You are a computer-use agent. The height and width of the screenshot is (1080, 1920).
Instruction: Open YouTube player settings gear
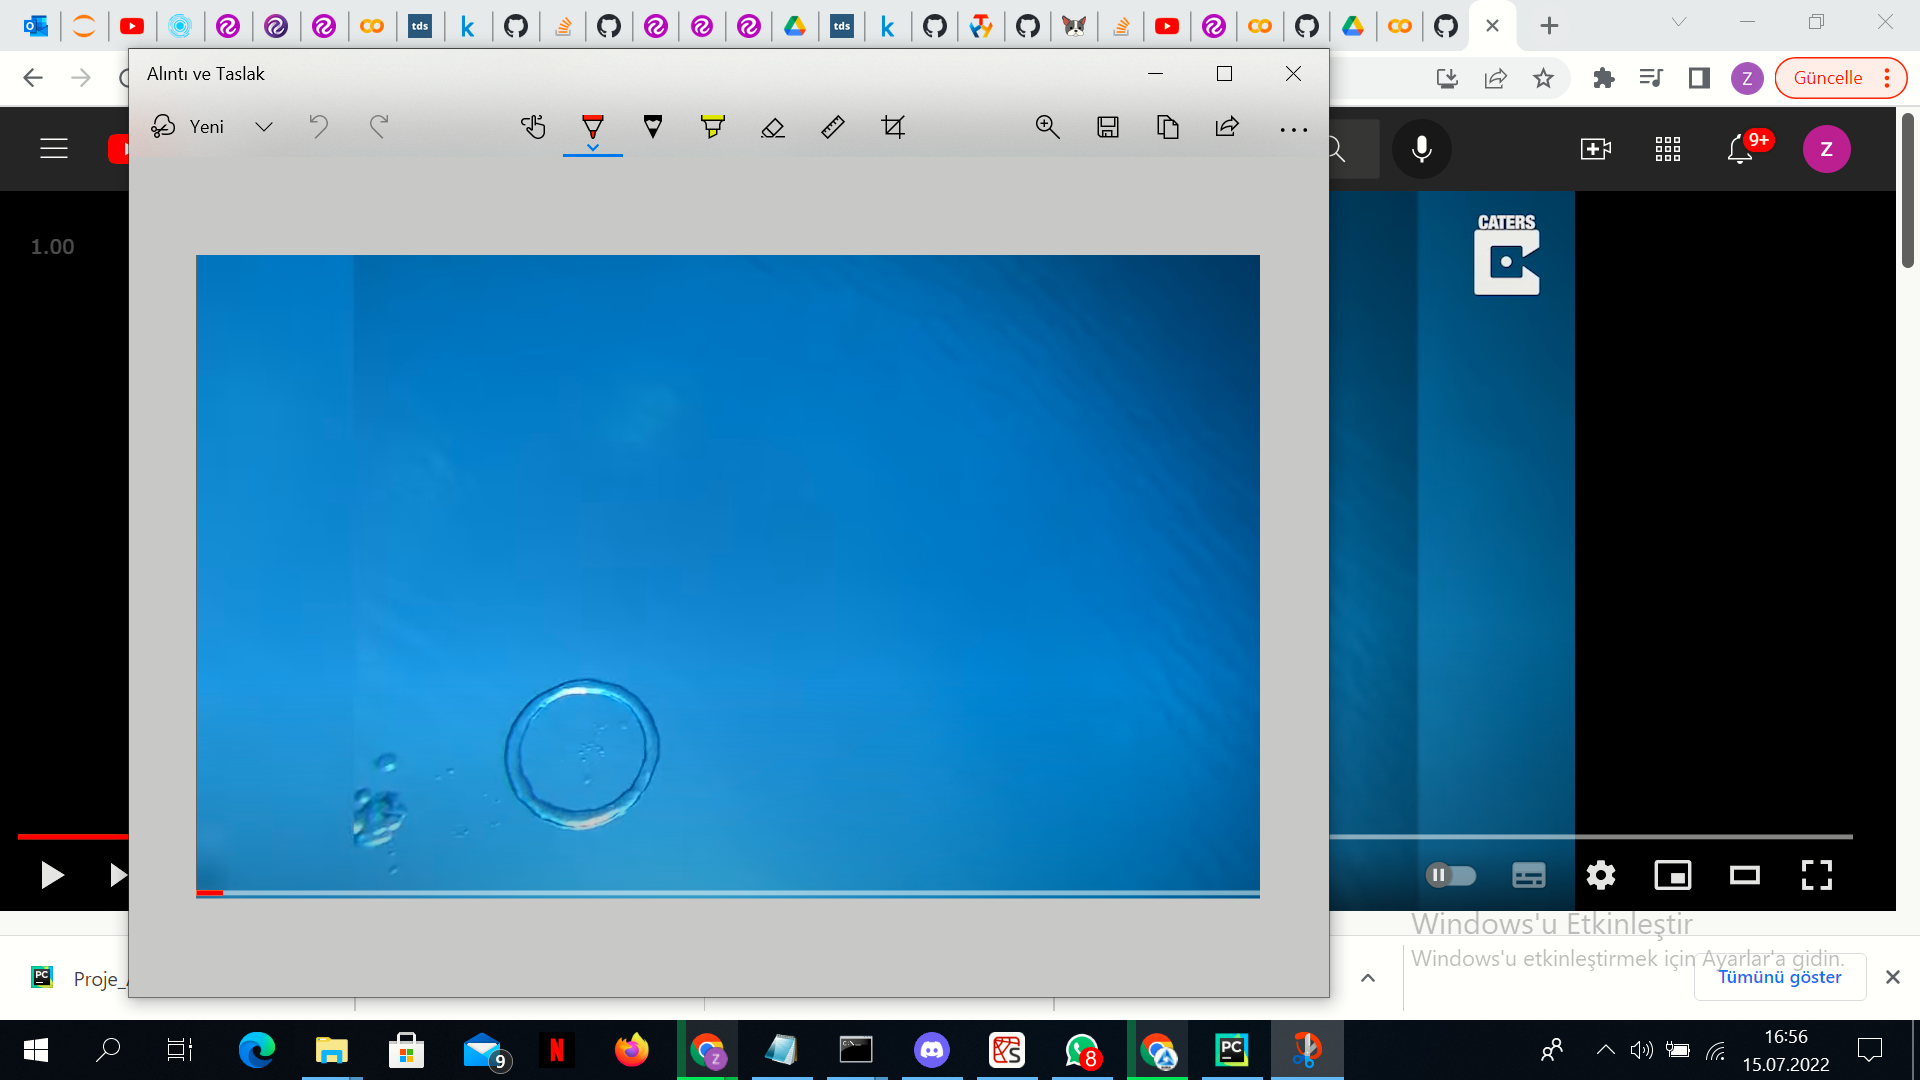click(x=1600, y=875)
